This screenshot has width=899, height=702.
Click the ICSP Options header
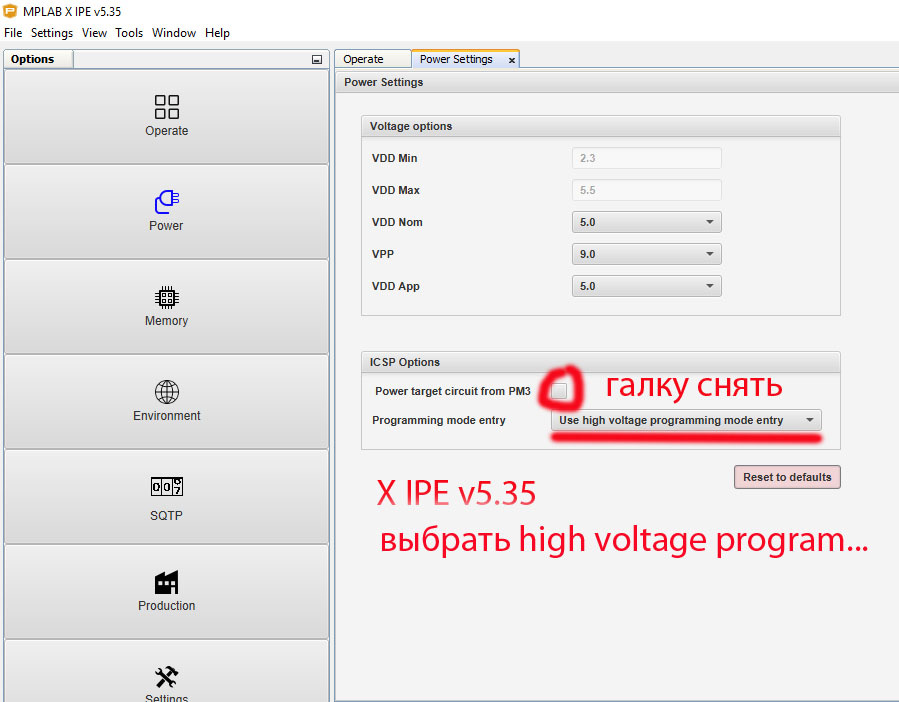point(601,362)
